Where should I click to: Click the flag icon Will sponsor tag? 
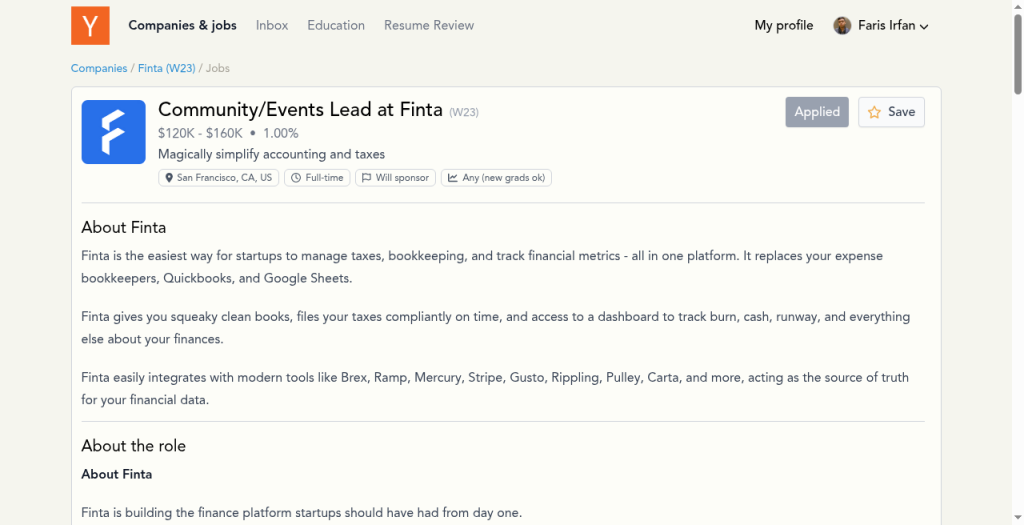(396, 178)
